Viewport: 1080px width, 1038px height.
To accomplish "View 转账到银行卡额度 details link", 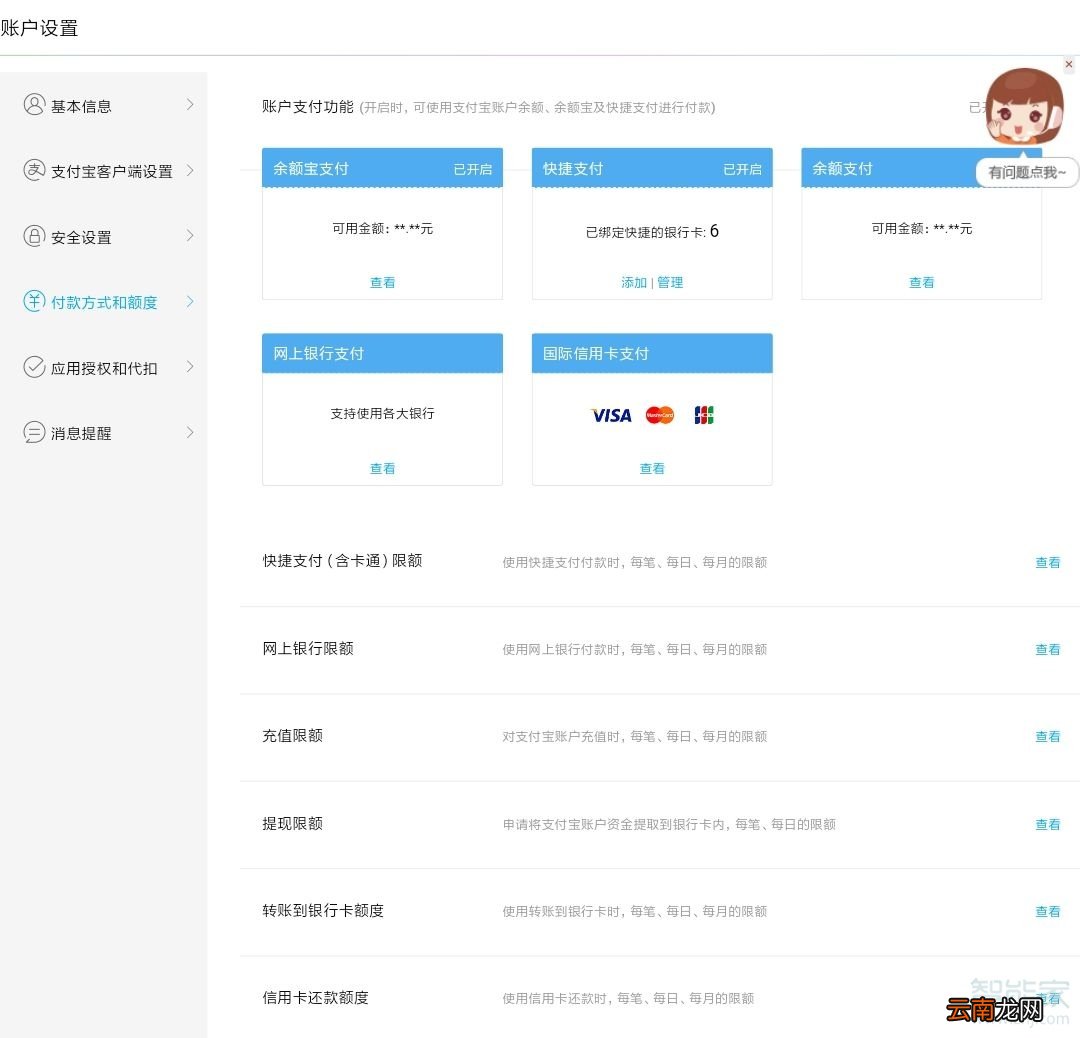I will pos(1048,911).
